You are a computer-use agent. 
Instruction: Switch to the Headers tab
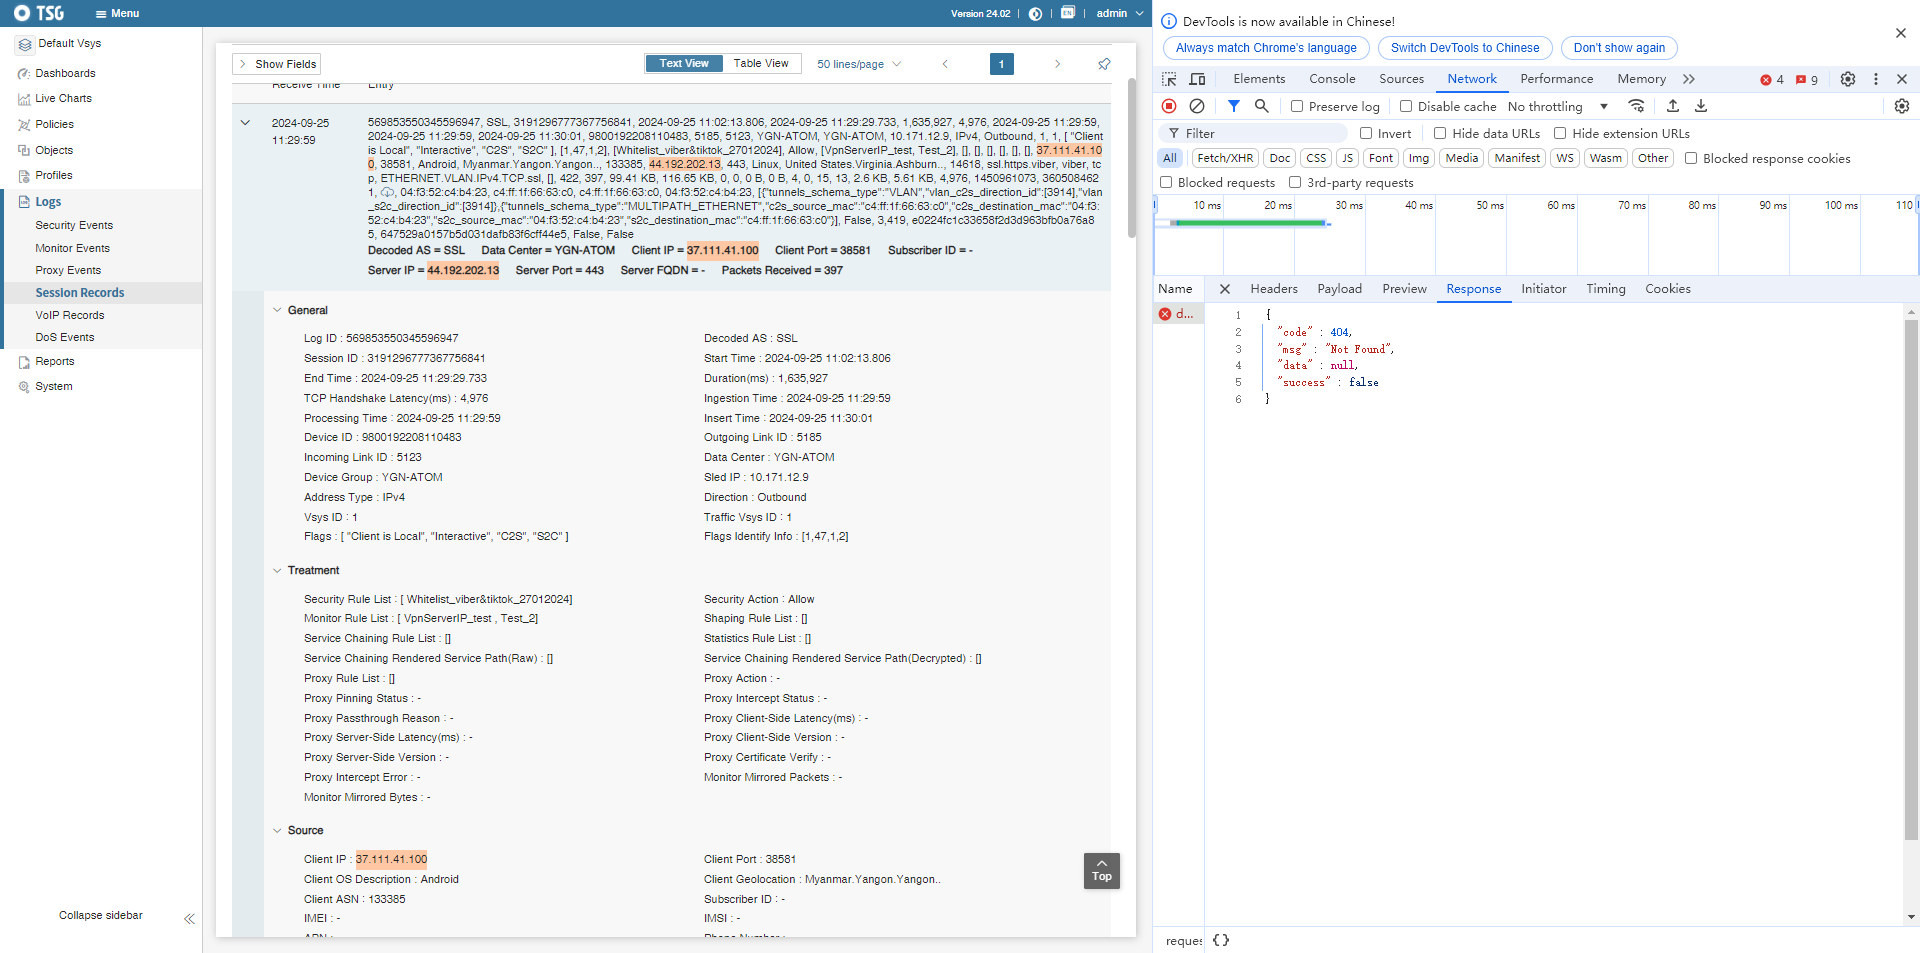[x=1273, y=289]
